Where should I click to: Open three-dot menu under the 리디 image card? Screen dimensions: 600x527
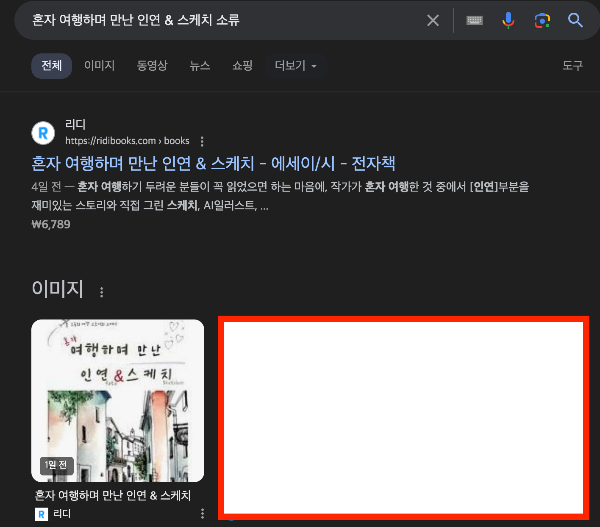coord(202,514)
